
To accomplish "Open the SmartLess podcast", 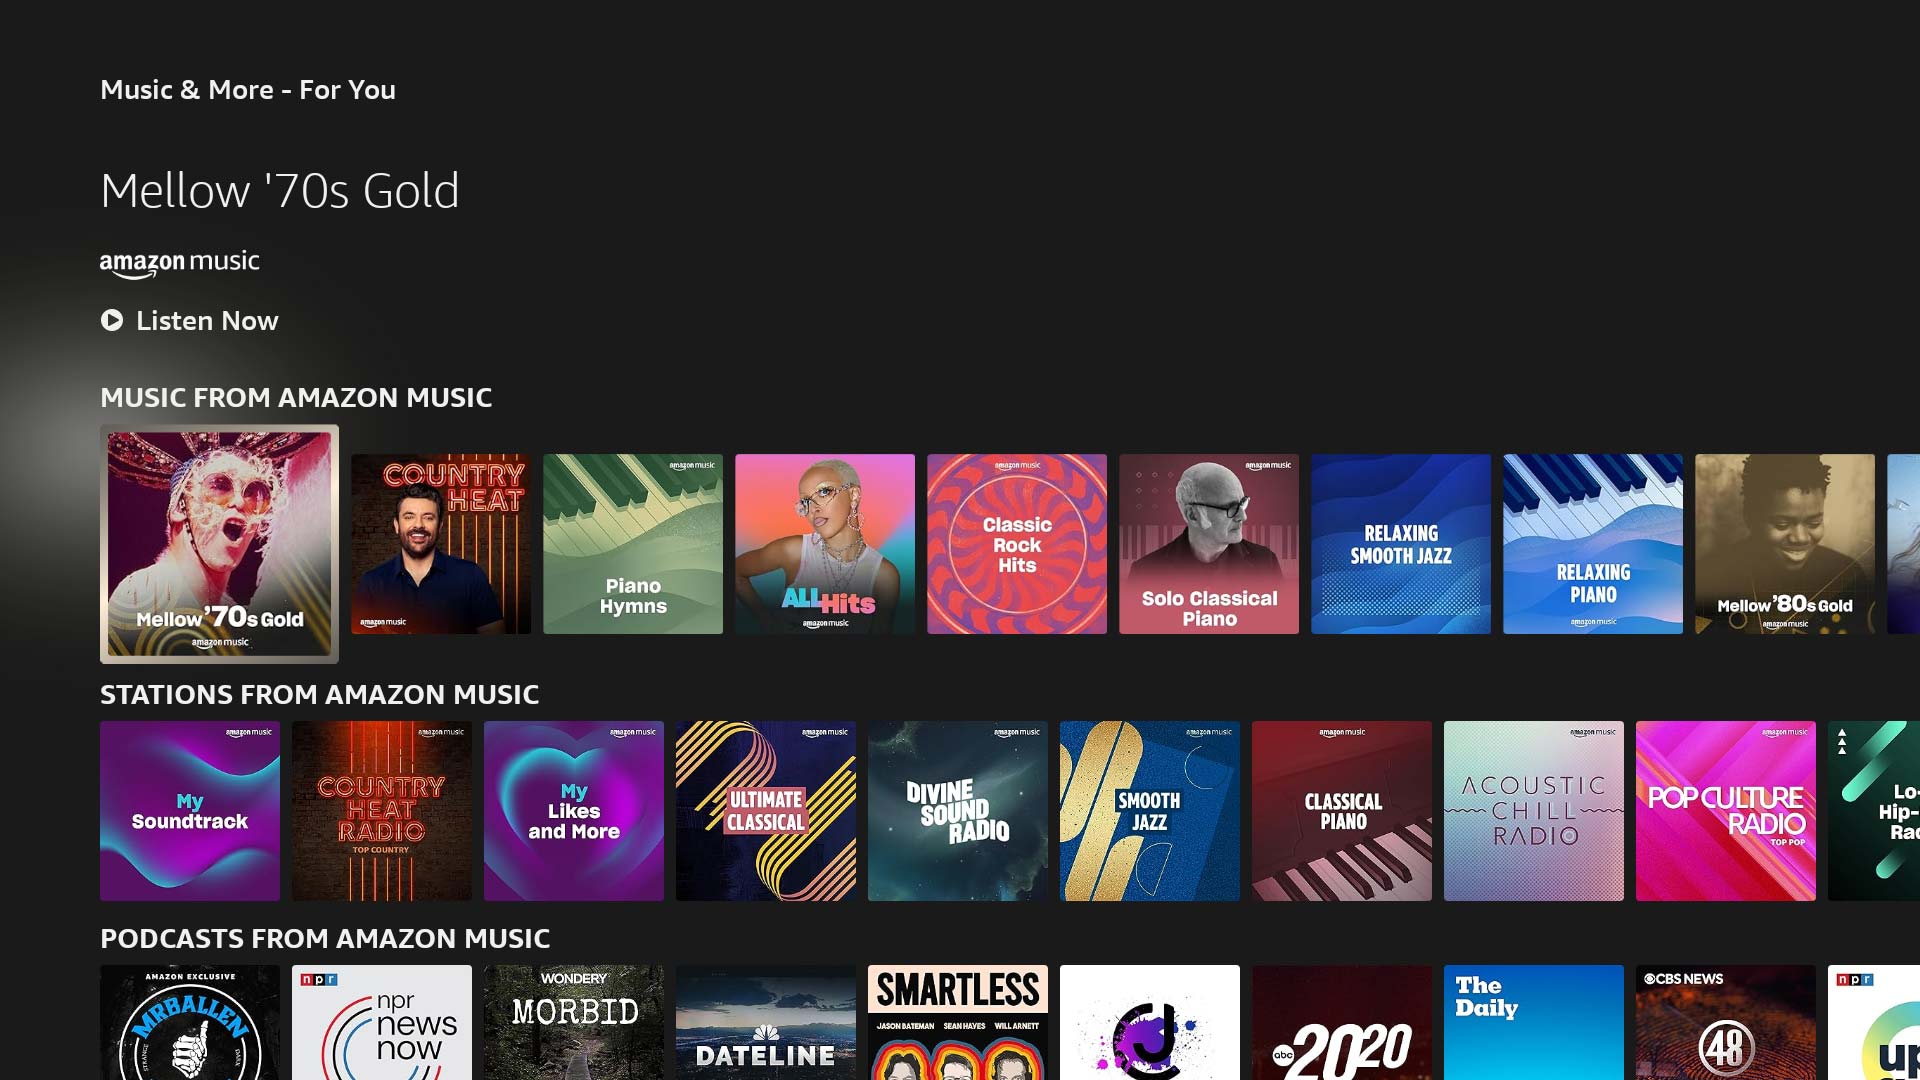I will tap(958, 1022).
